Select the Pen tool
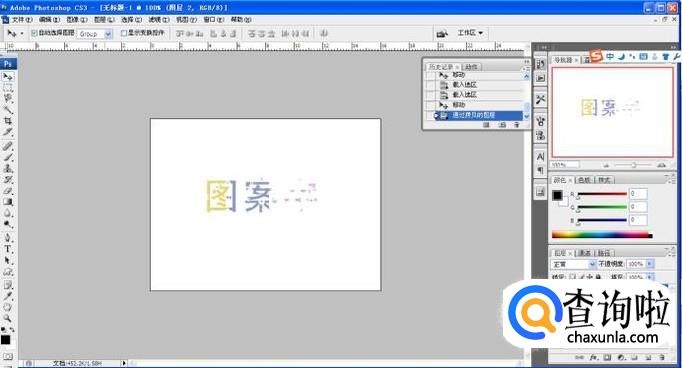The height and width of the screenshot is (368, 682). click(x=8, y=238)
